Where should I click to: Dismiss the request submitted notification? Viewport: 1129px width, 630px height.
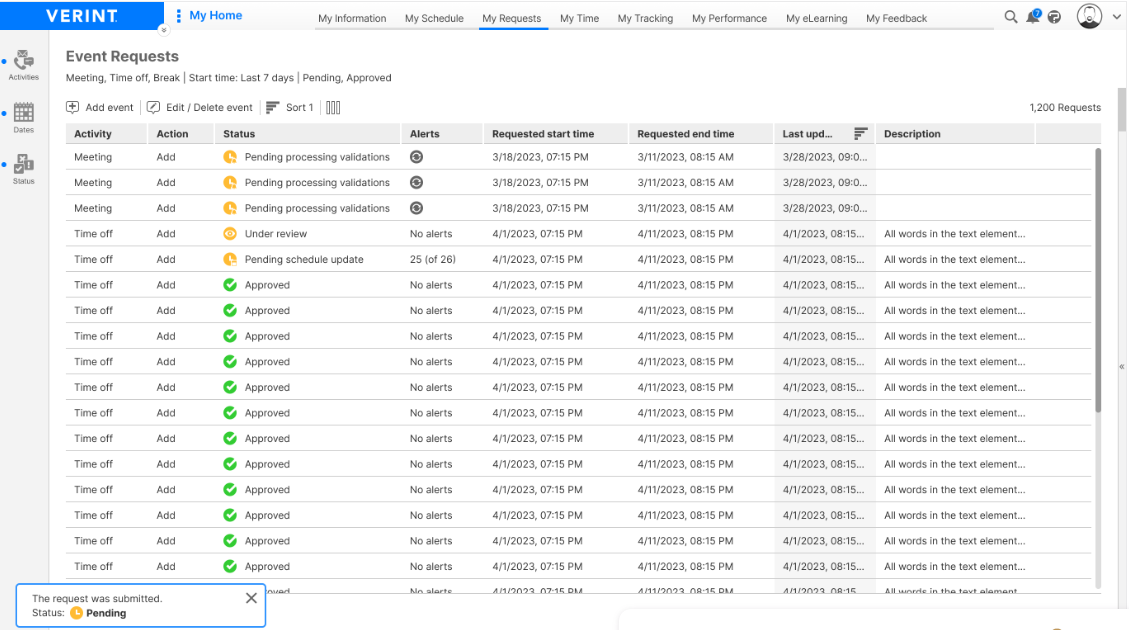(x=251, y=597)
